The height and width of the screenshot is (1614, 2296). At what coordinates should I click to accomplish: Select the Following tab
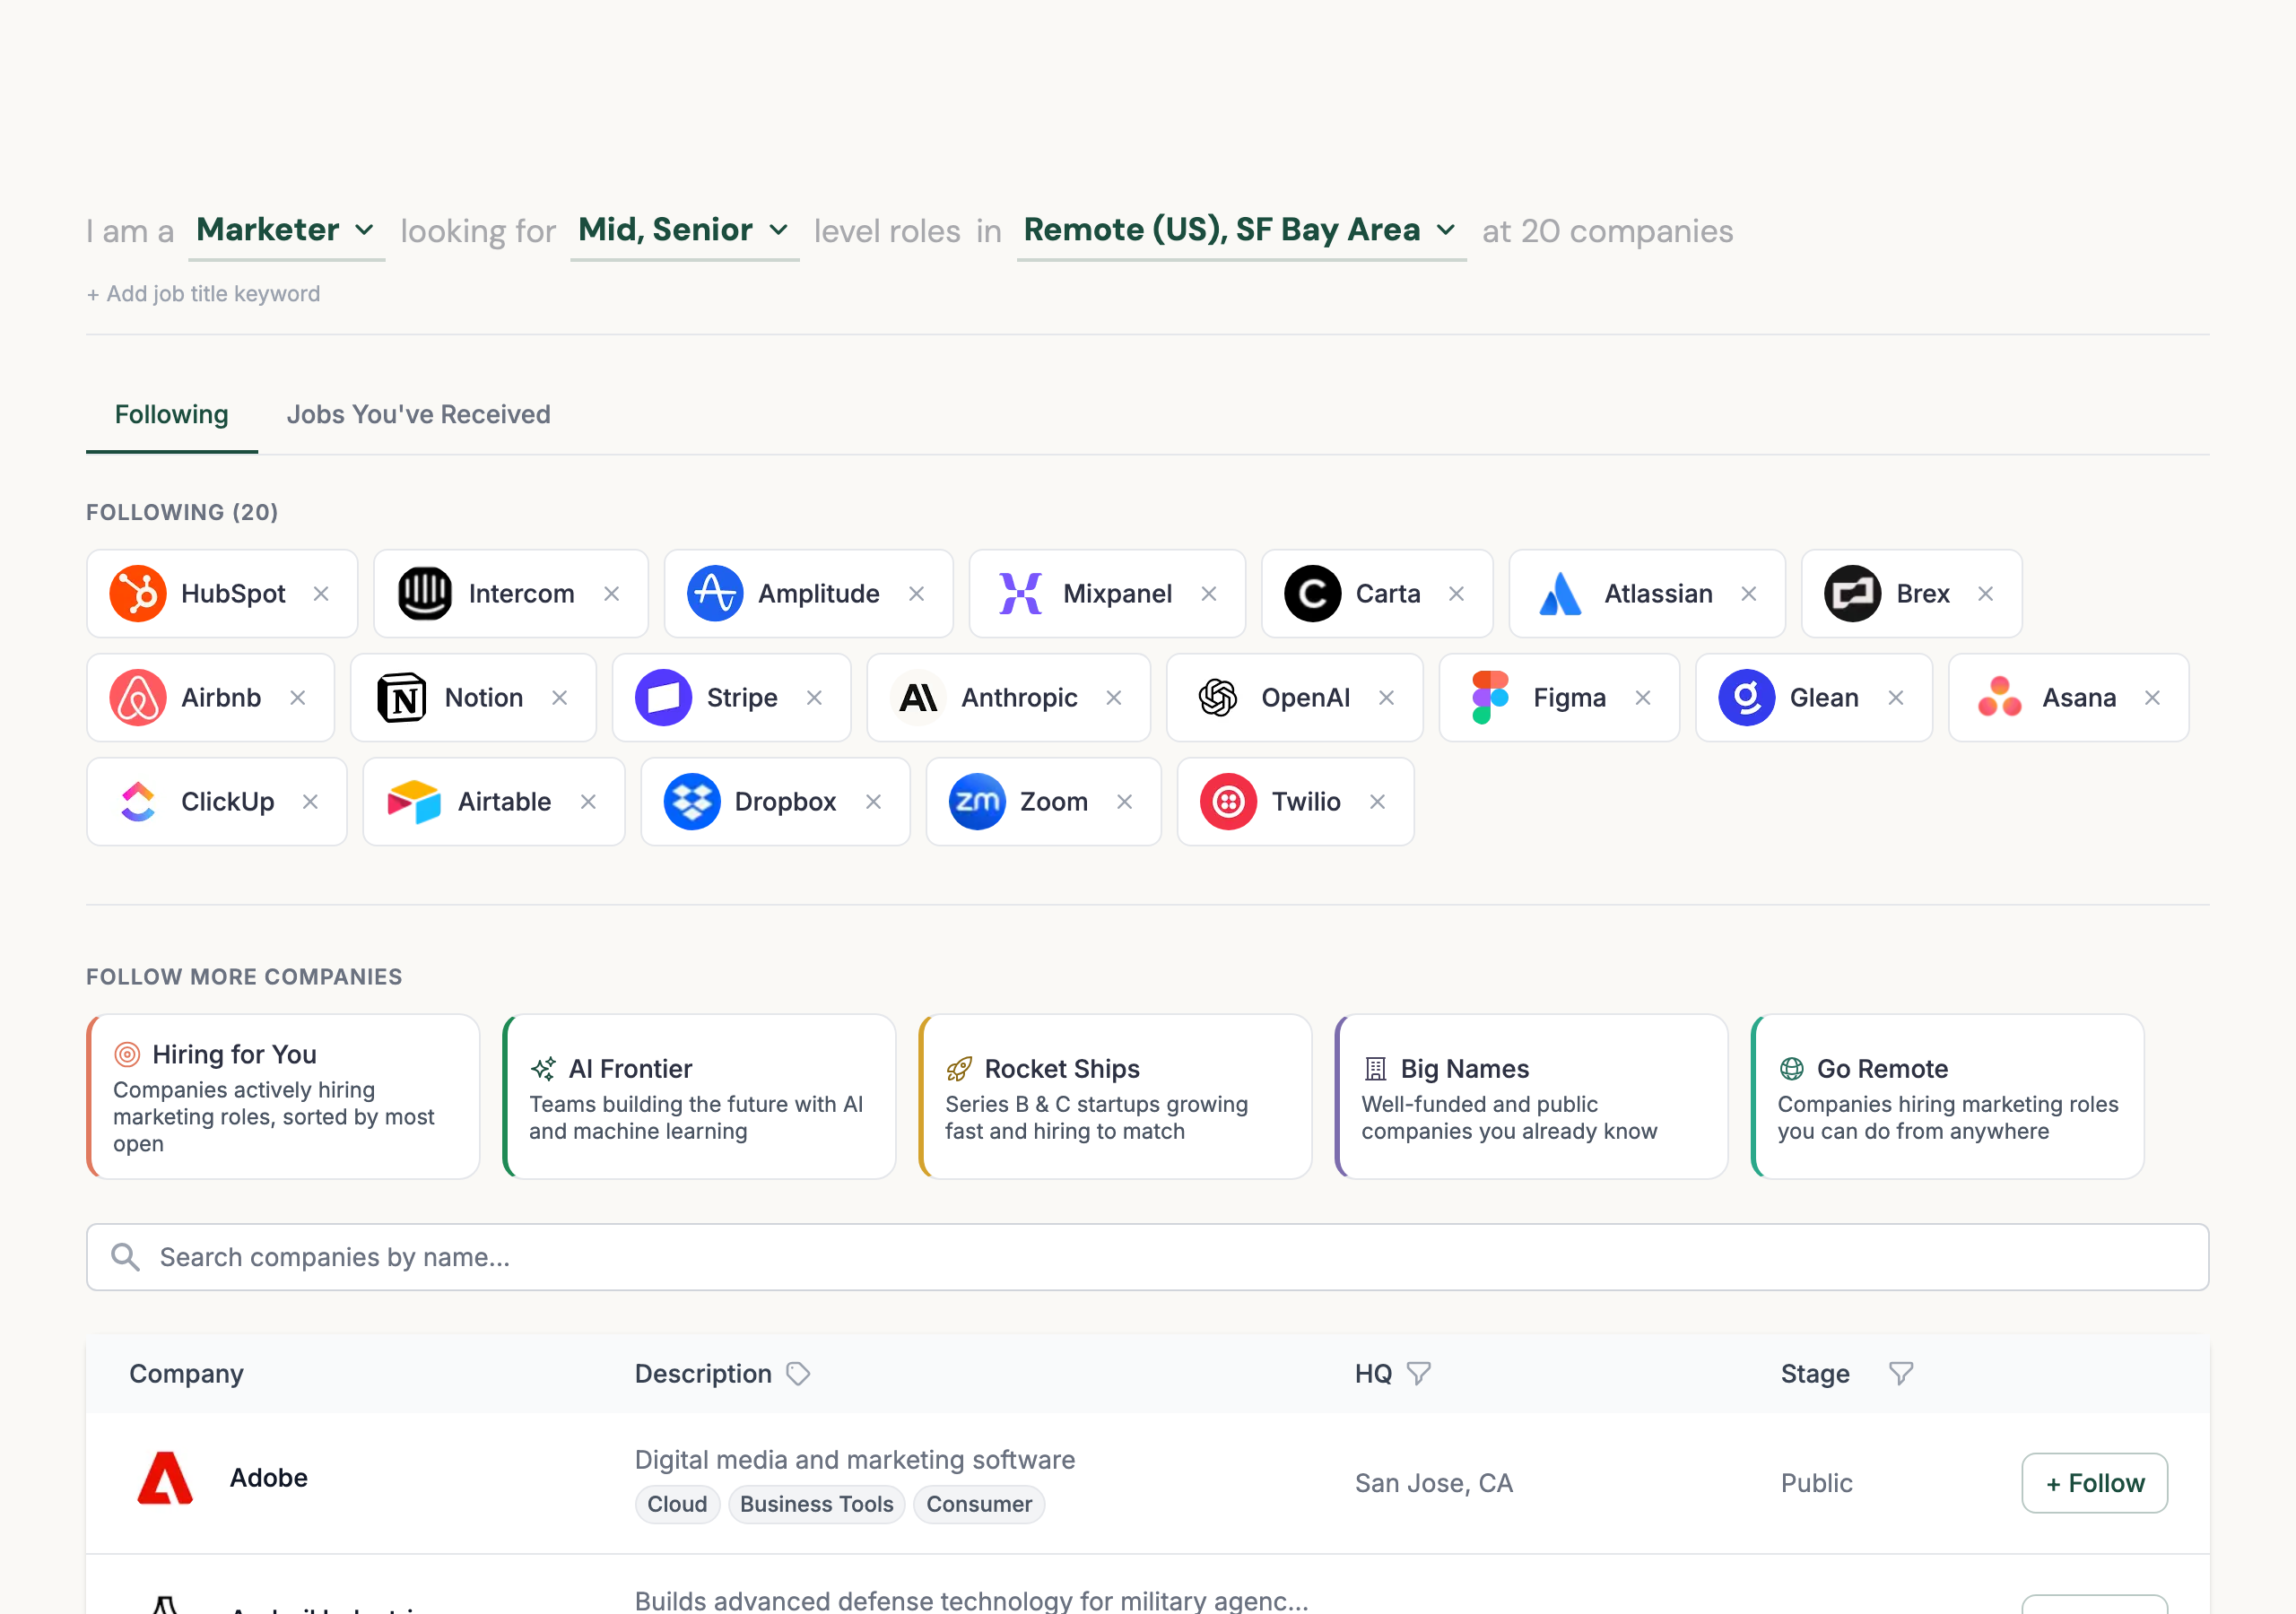point(171,414)
